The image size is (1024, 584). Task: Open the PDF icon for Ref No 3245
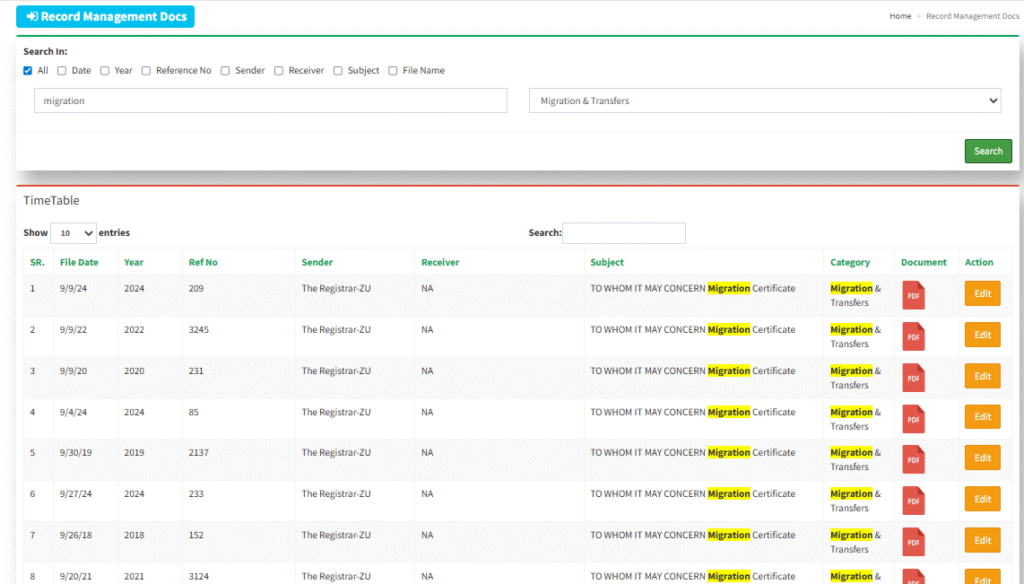click(913, 337)
